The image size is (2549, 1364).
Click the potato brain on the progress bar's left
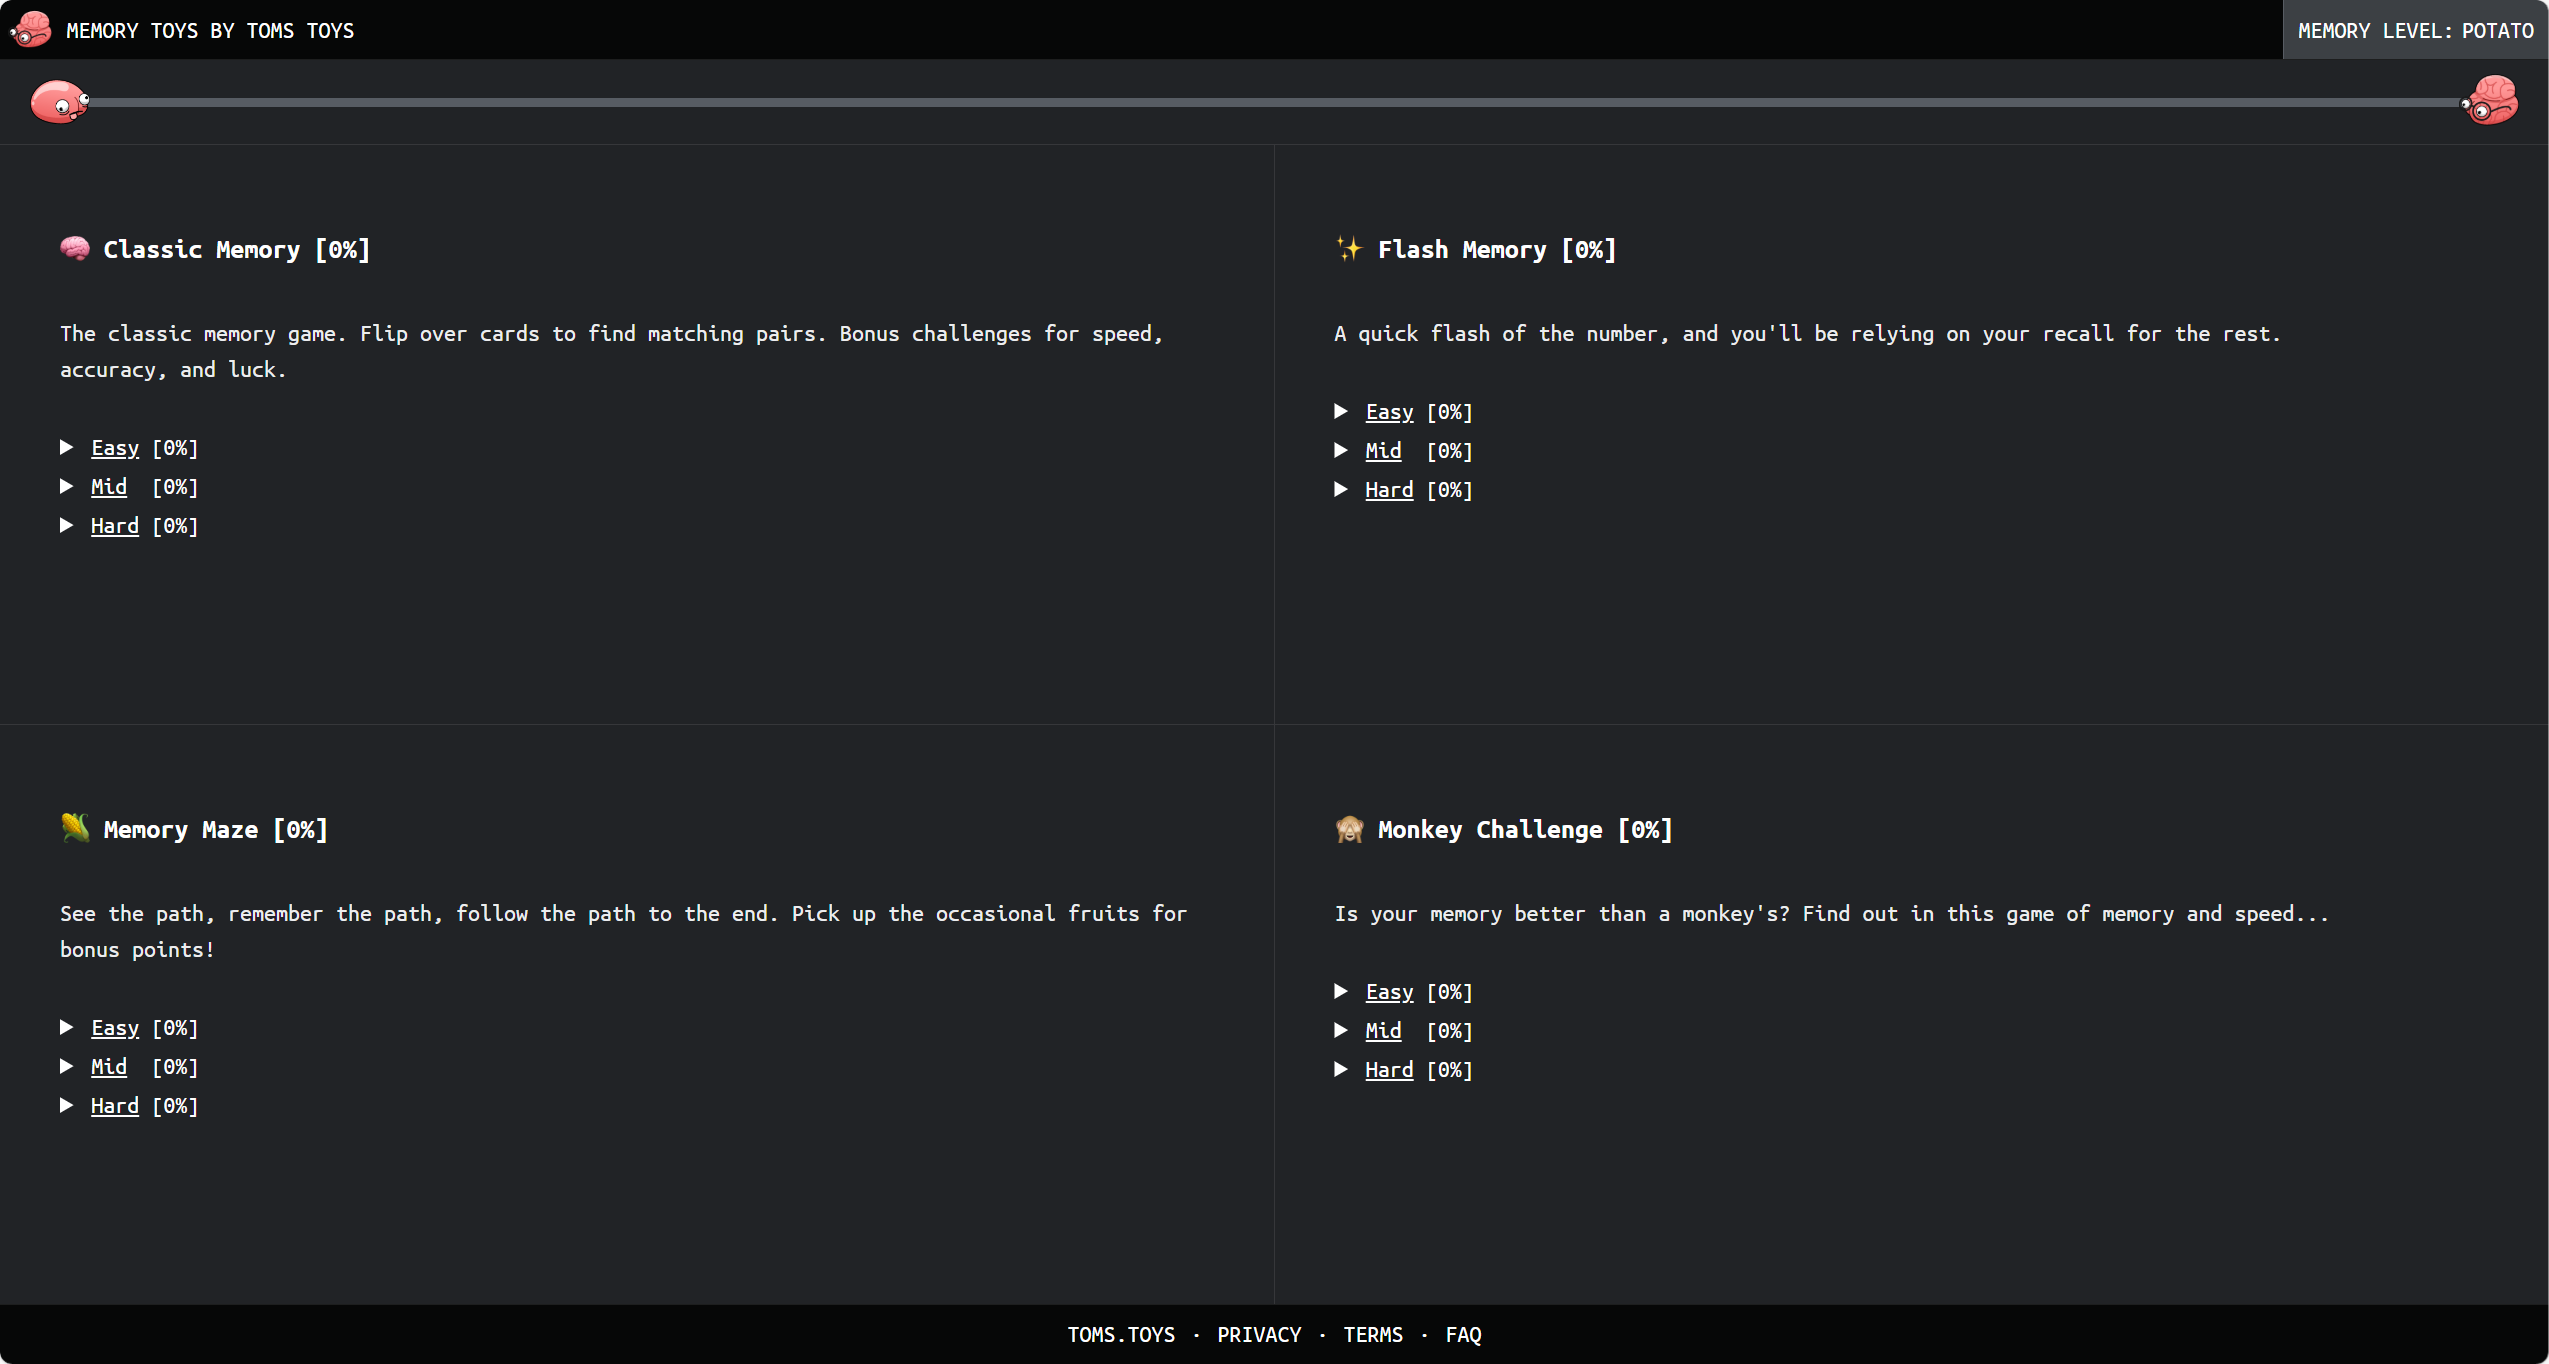point(60,102)
